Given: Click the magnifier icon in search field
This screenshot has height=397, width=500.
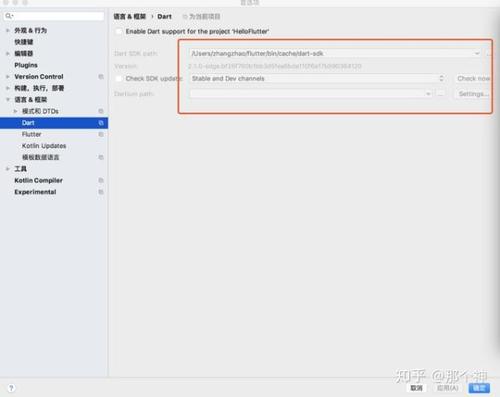Looking at the screenshot, I should 9,16.
